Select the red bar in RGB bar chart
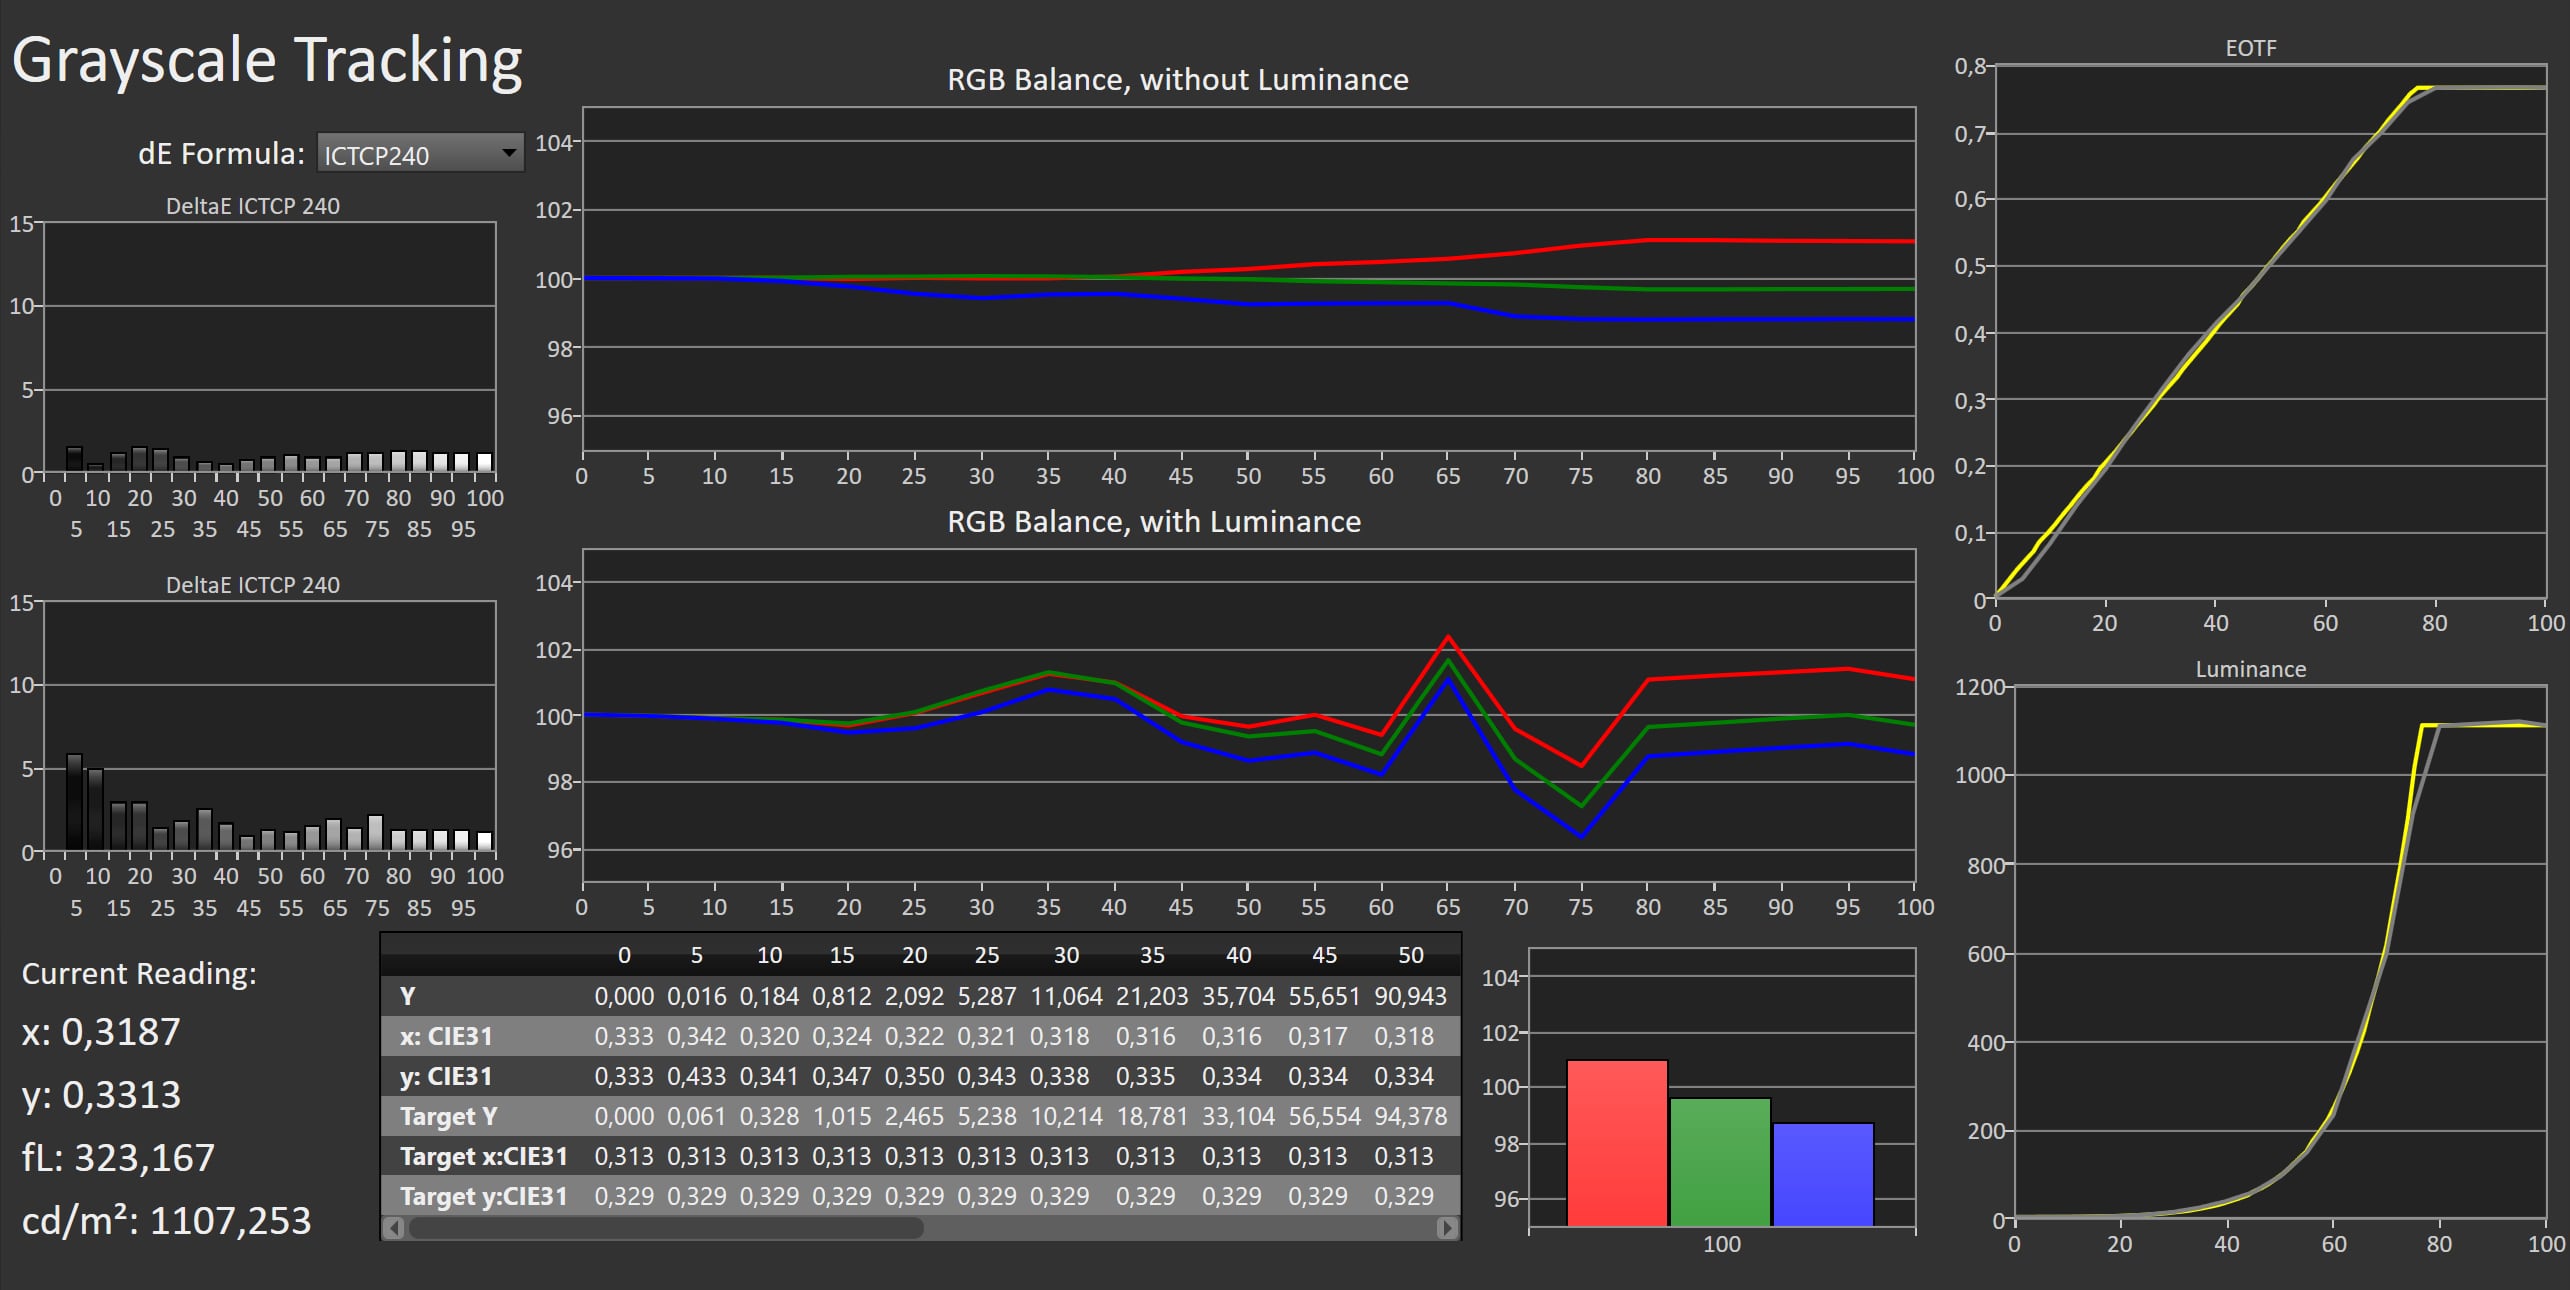The height and width of the screenshot is (1290, 2570). point(1616,1143)
